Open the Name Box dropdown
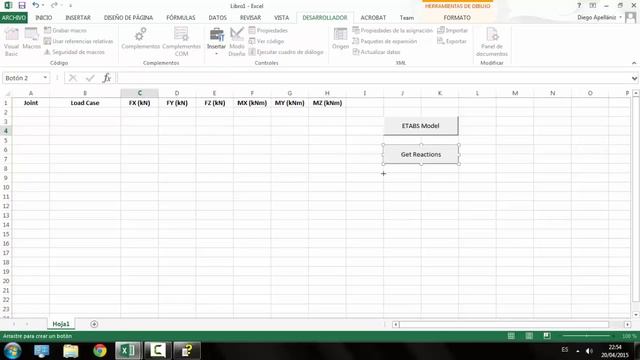Viewport: 640px width, 360px height. pyautogui.click(x=45, y=78)
